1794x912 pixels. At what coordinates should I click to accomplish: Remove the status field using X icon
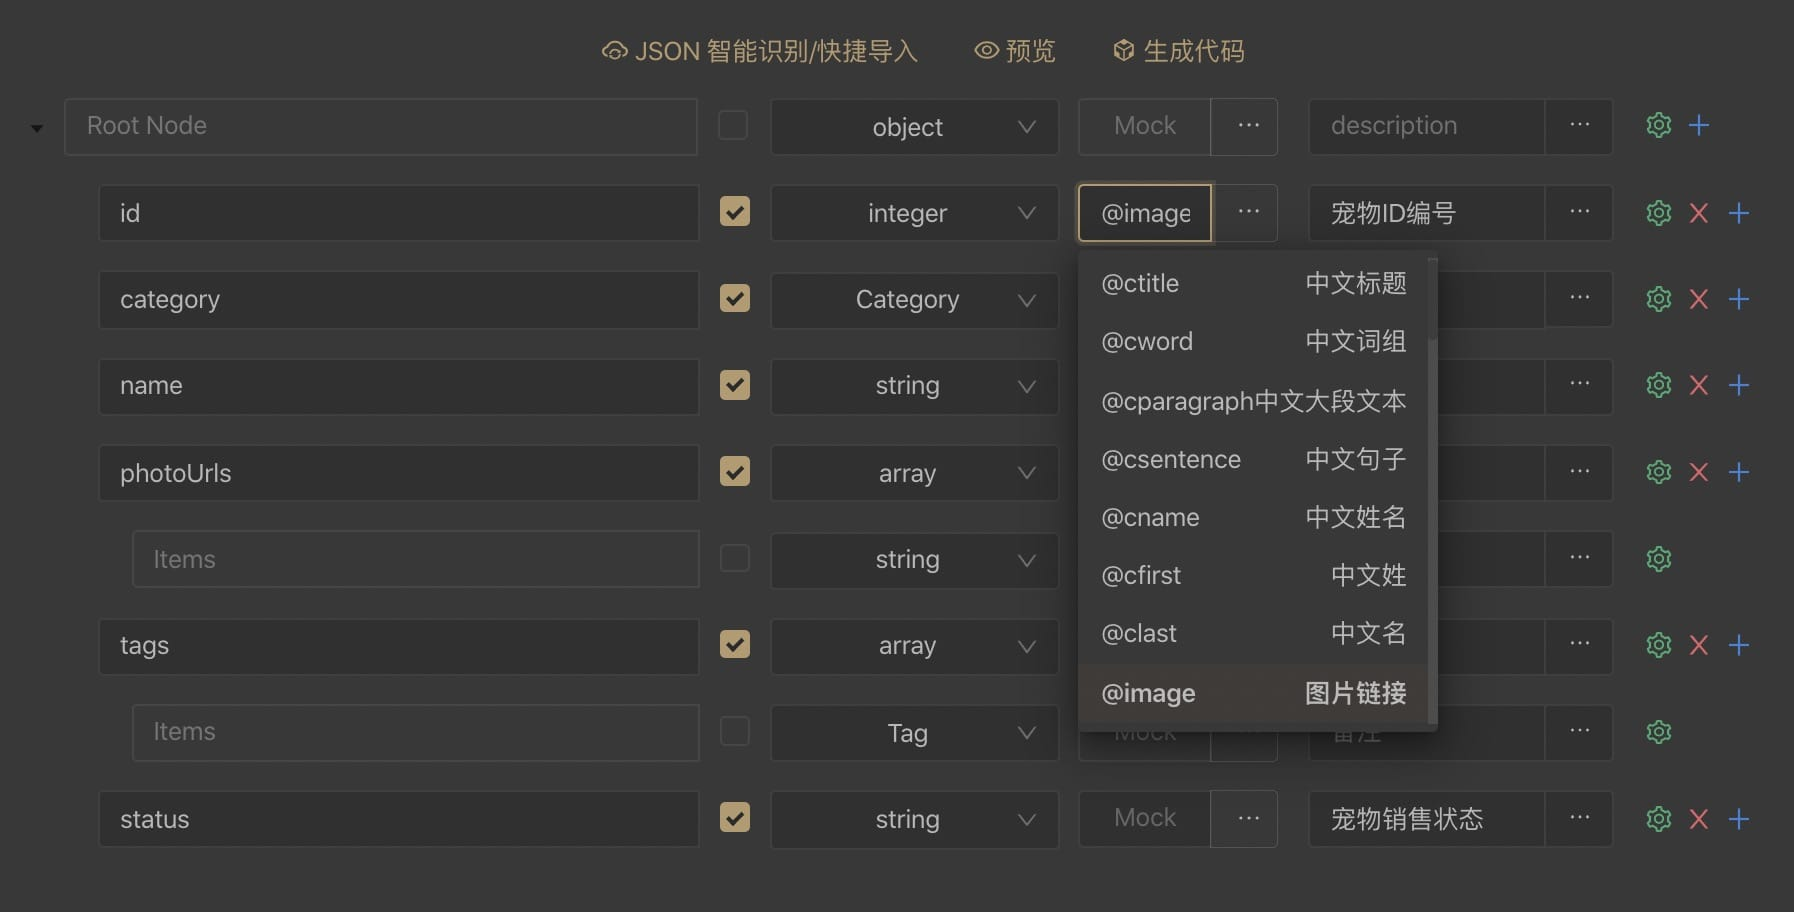point(1698,819)
